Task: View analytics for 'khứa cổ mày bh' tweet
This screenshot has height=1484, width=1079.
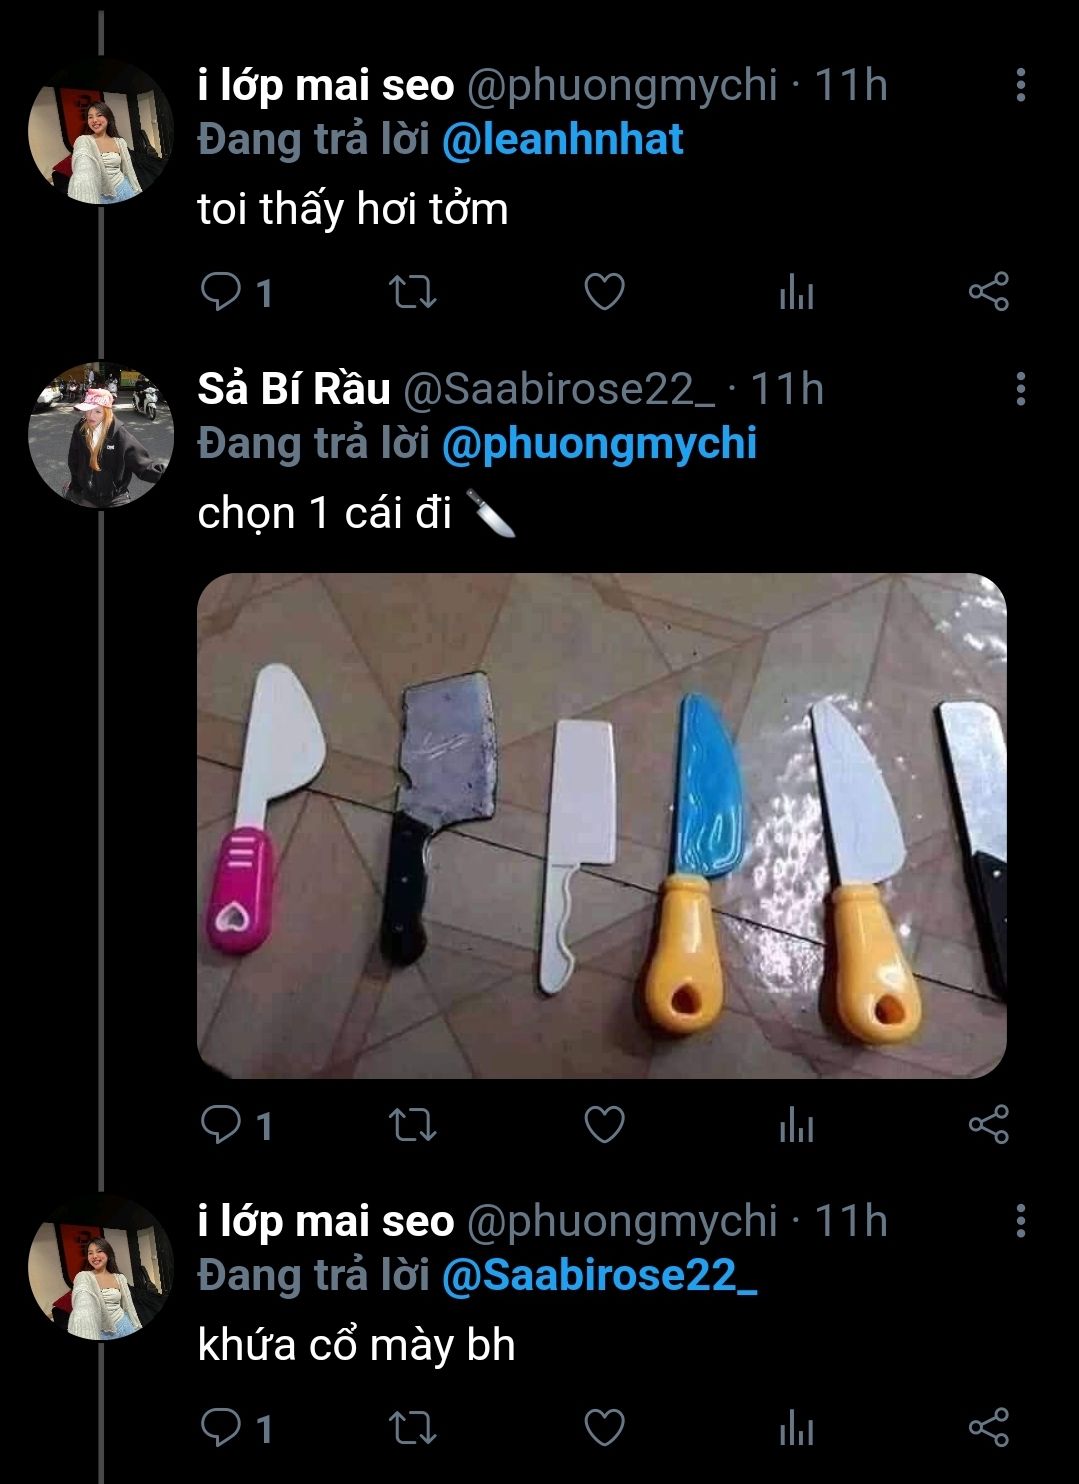Action: click(796, 1429)
